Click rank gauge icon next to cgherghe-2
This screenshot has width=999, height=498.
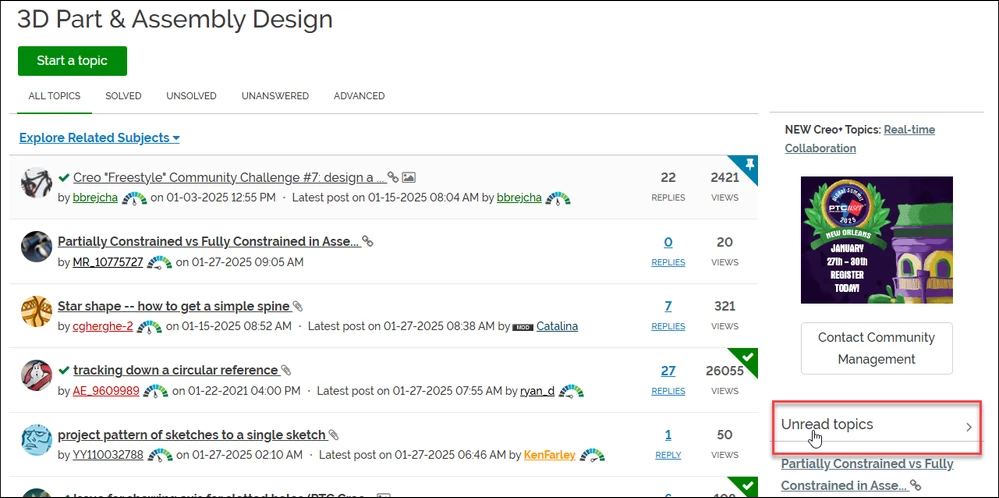pyautogui.click(x=150, y=327)
